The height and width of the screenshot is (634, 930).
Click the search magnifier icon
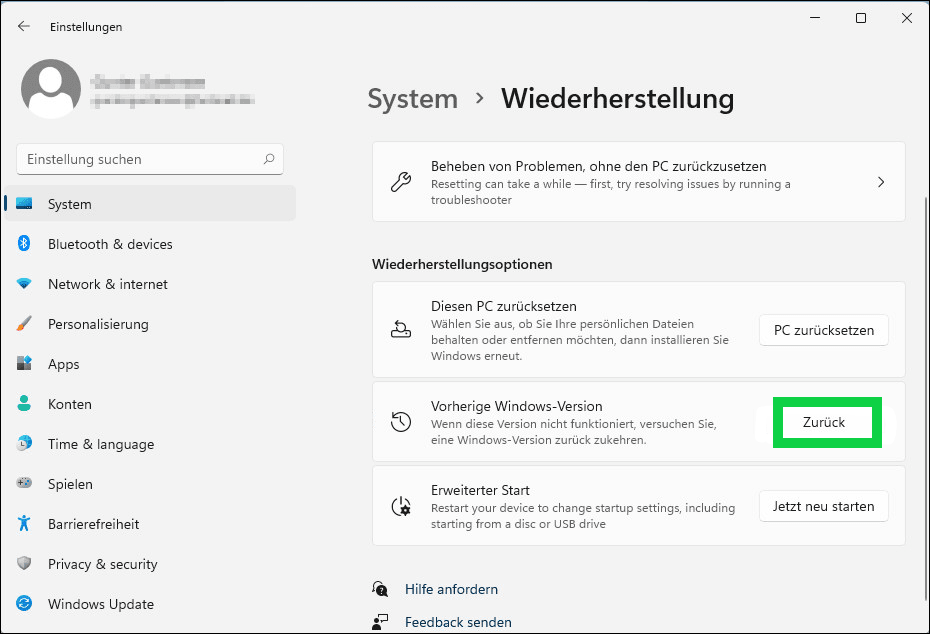click(x=269, y=159)
